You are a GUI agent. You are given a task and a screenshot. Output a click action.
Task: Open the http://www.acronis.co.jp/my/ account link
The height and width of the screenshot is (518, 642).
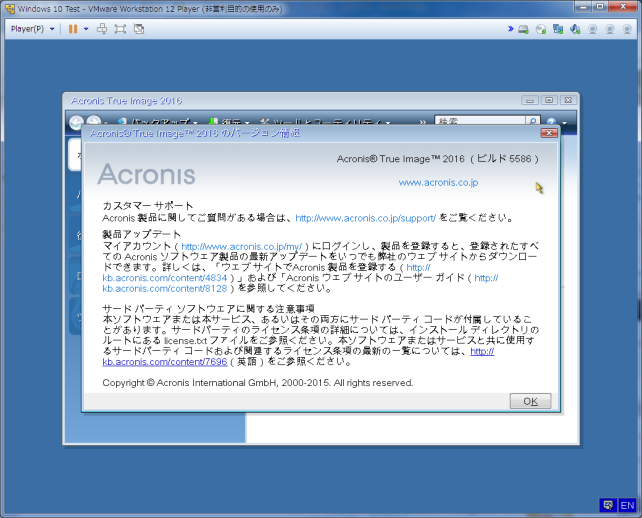[x=242, y=247]
